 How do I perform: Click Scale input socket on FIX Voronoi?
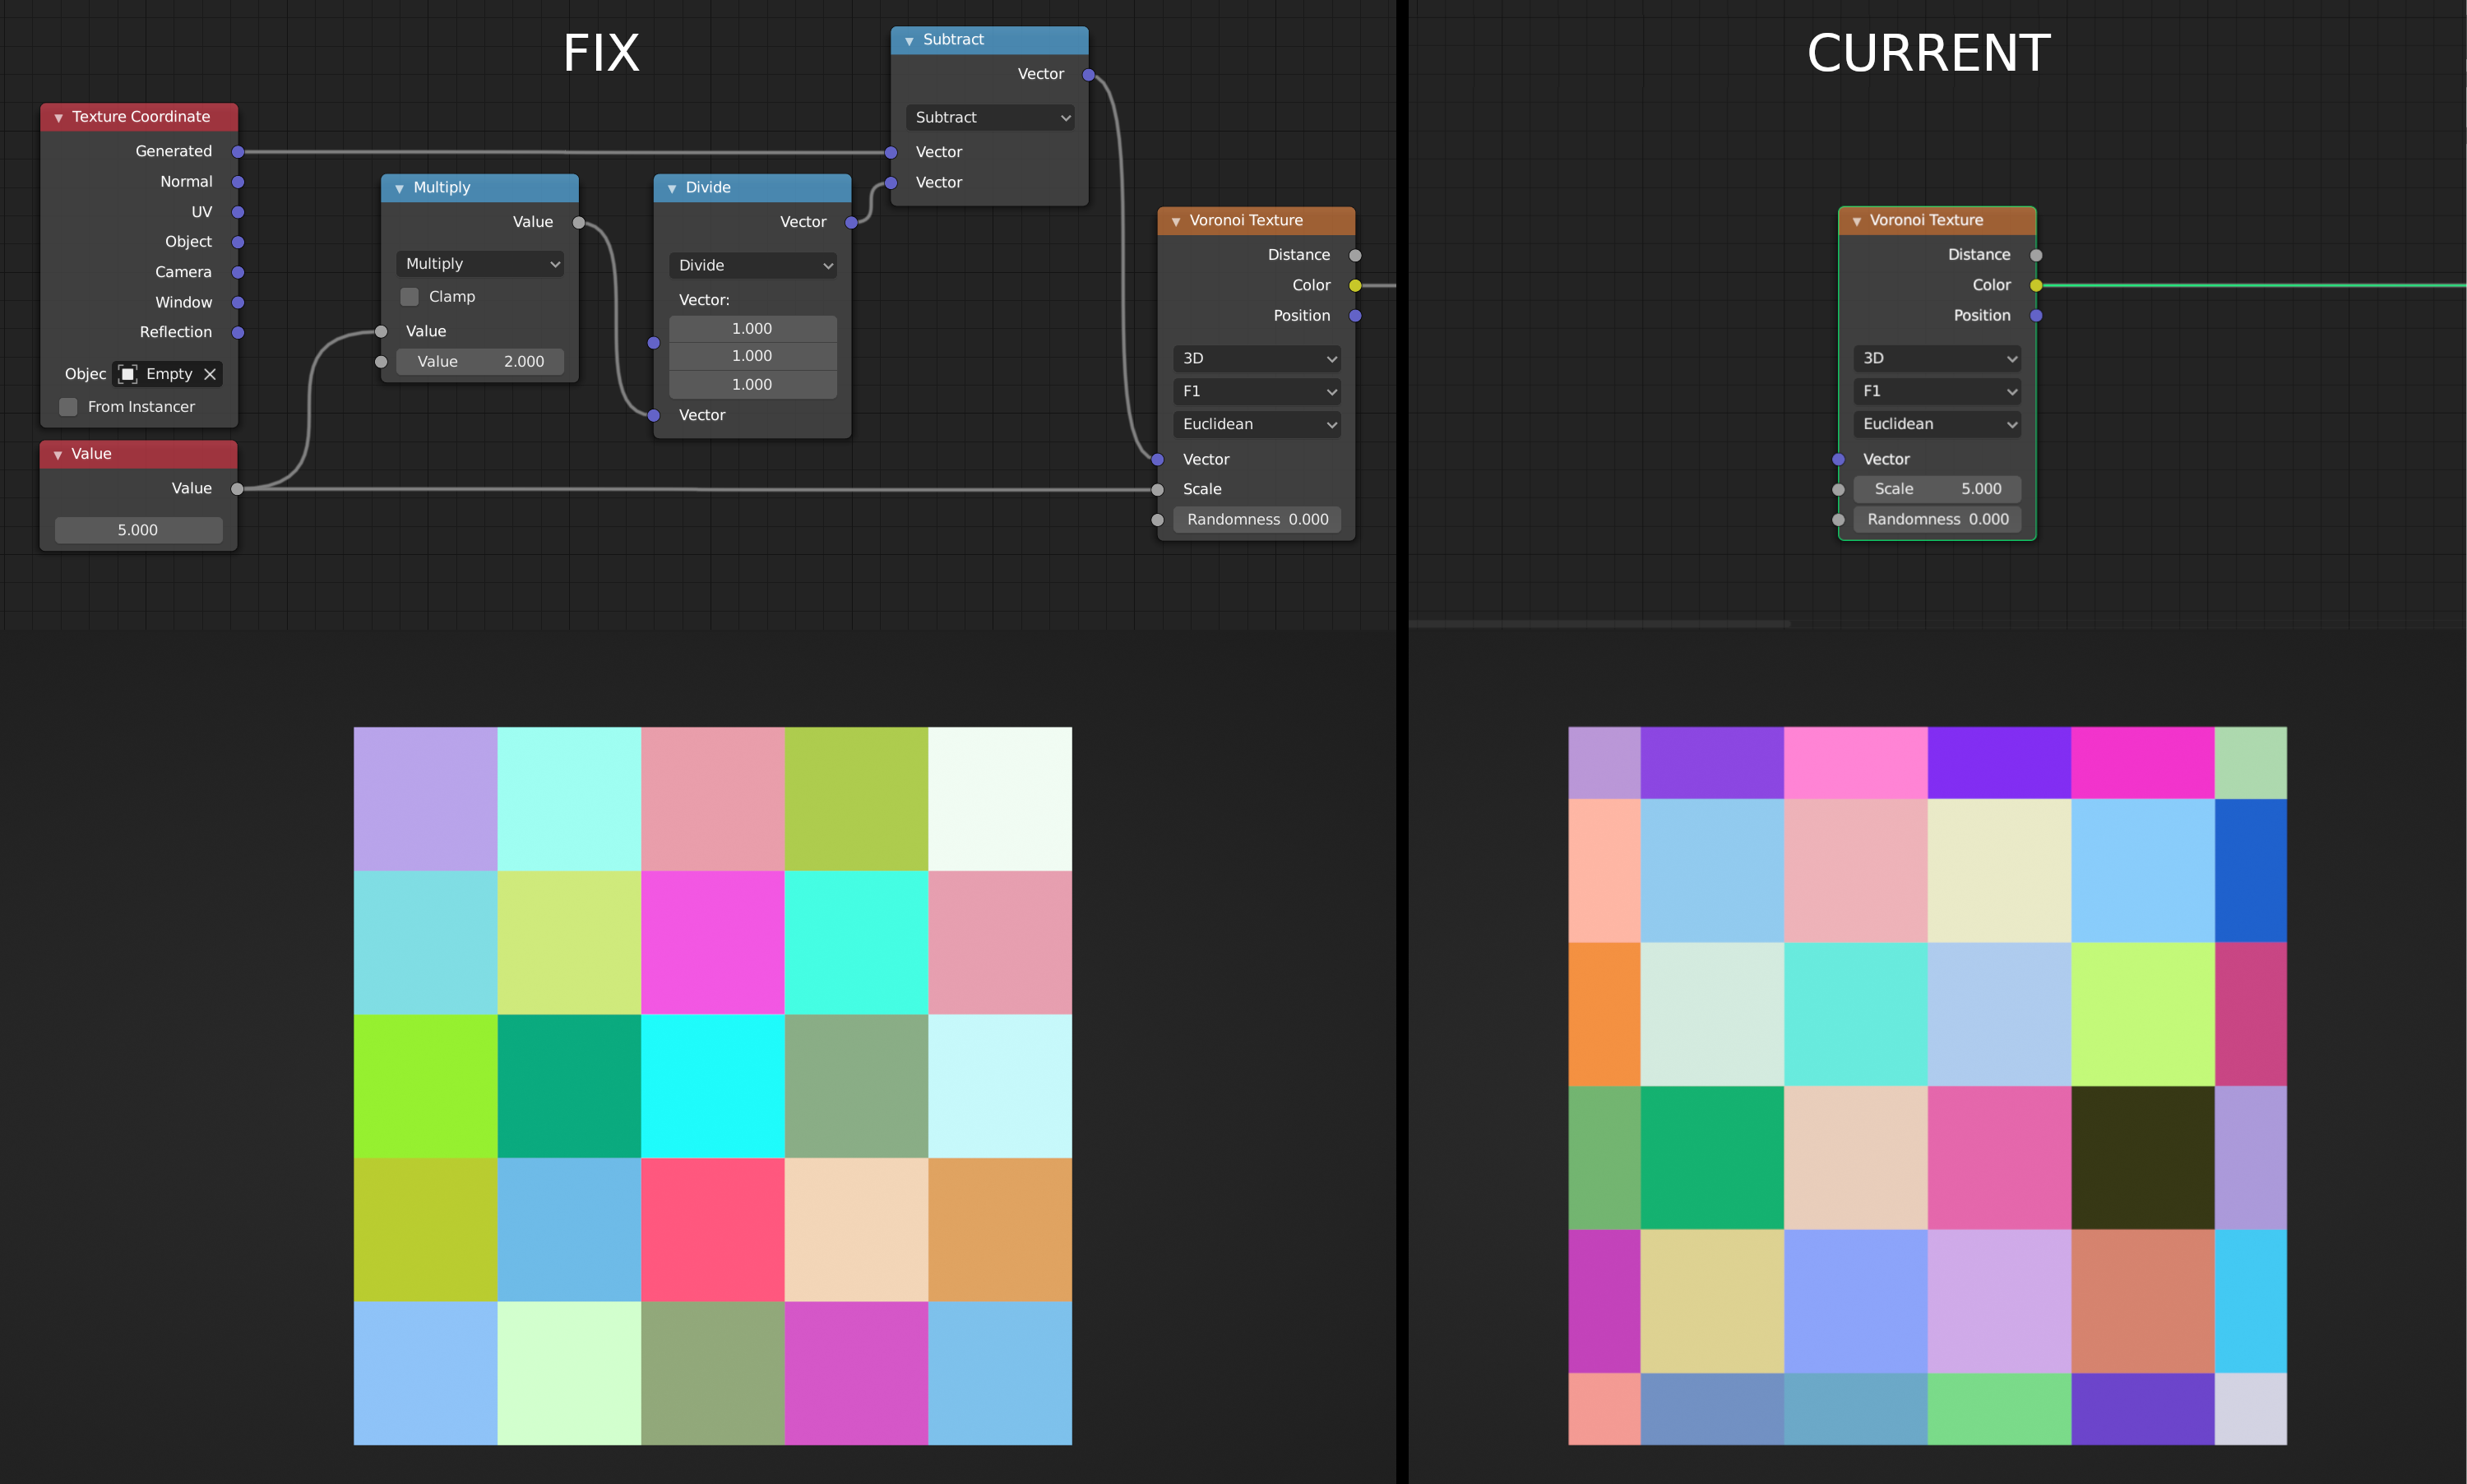1158,490
